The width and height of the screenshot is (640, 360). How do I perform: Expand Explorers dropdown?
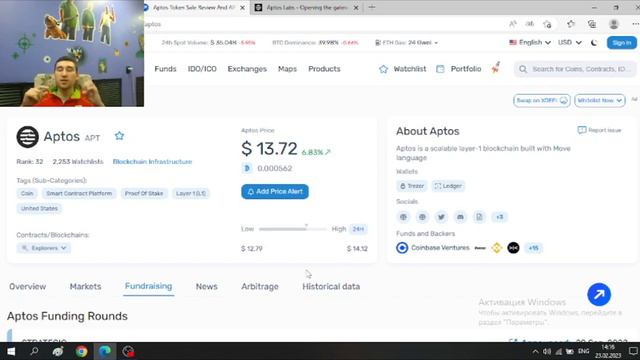point(44,248)
